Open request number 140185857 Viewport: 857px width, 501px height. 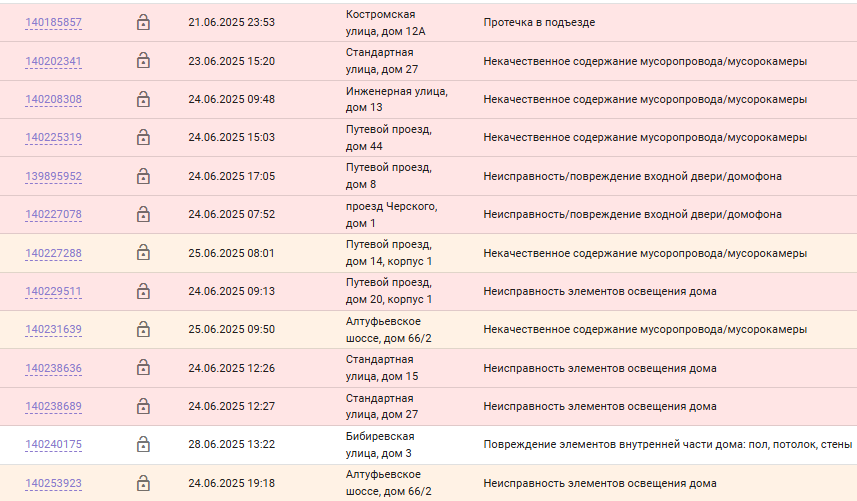[54, 22]
